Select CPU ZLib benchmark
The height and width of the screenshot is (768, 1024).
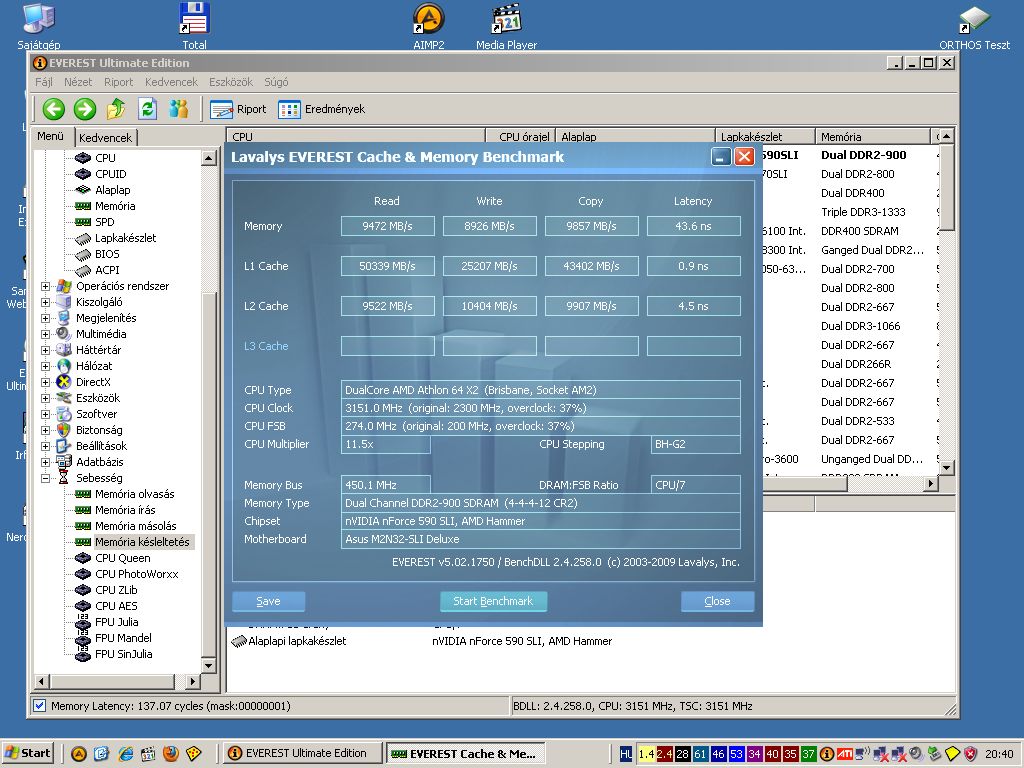point(116,590)
